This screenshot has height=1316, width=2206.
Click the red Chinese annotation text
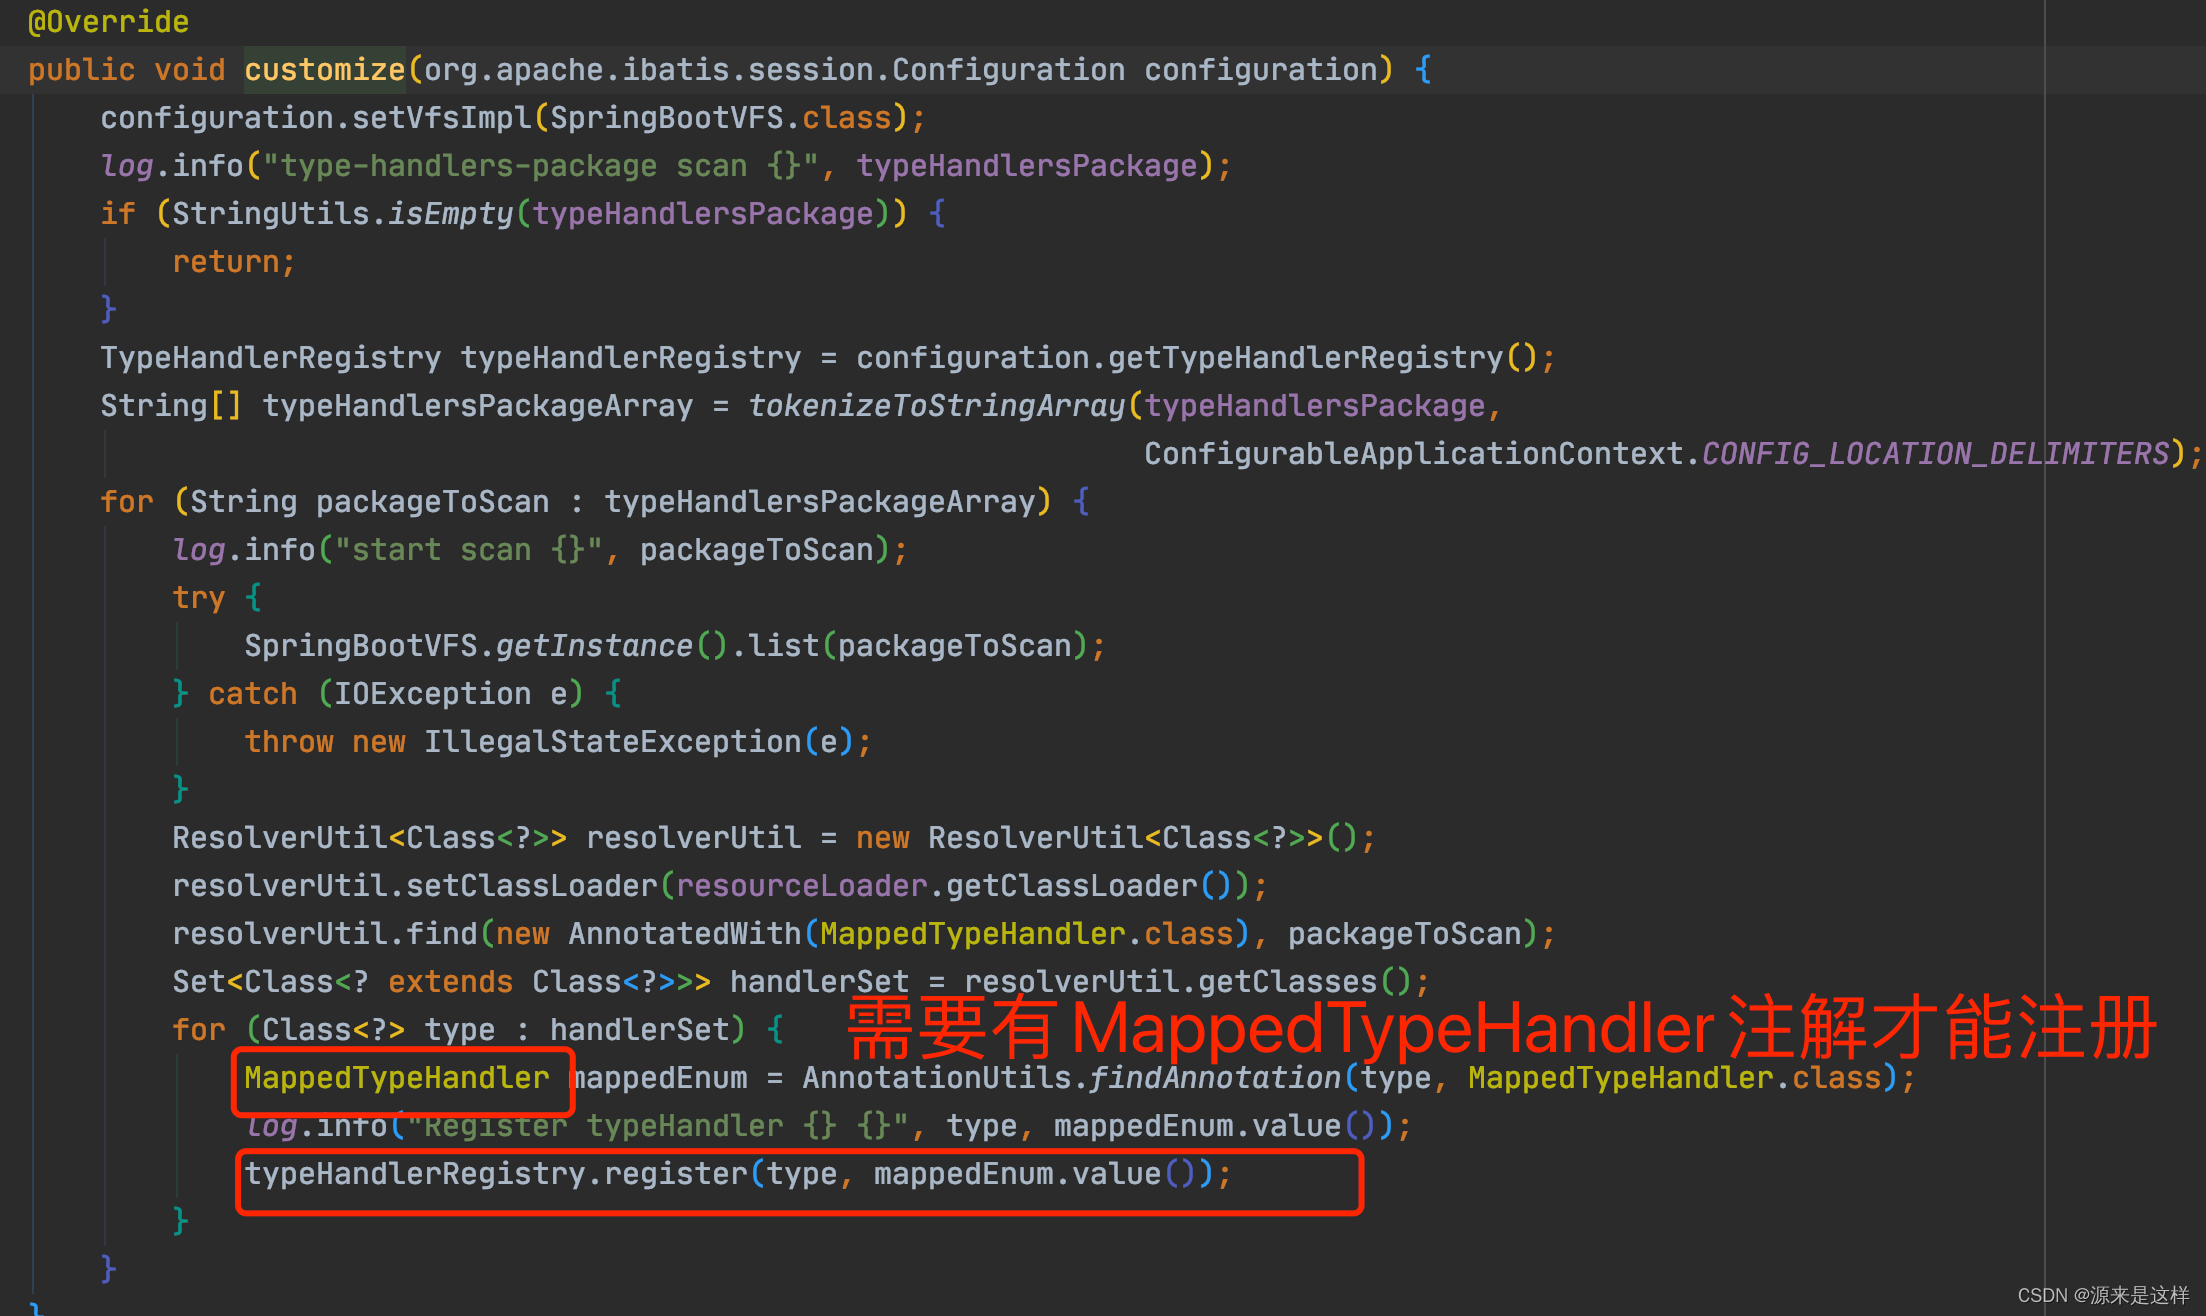pyautogui.click(x=1500, y=1028)
